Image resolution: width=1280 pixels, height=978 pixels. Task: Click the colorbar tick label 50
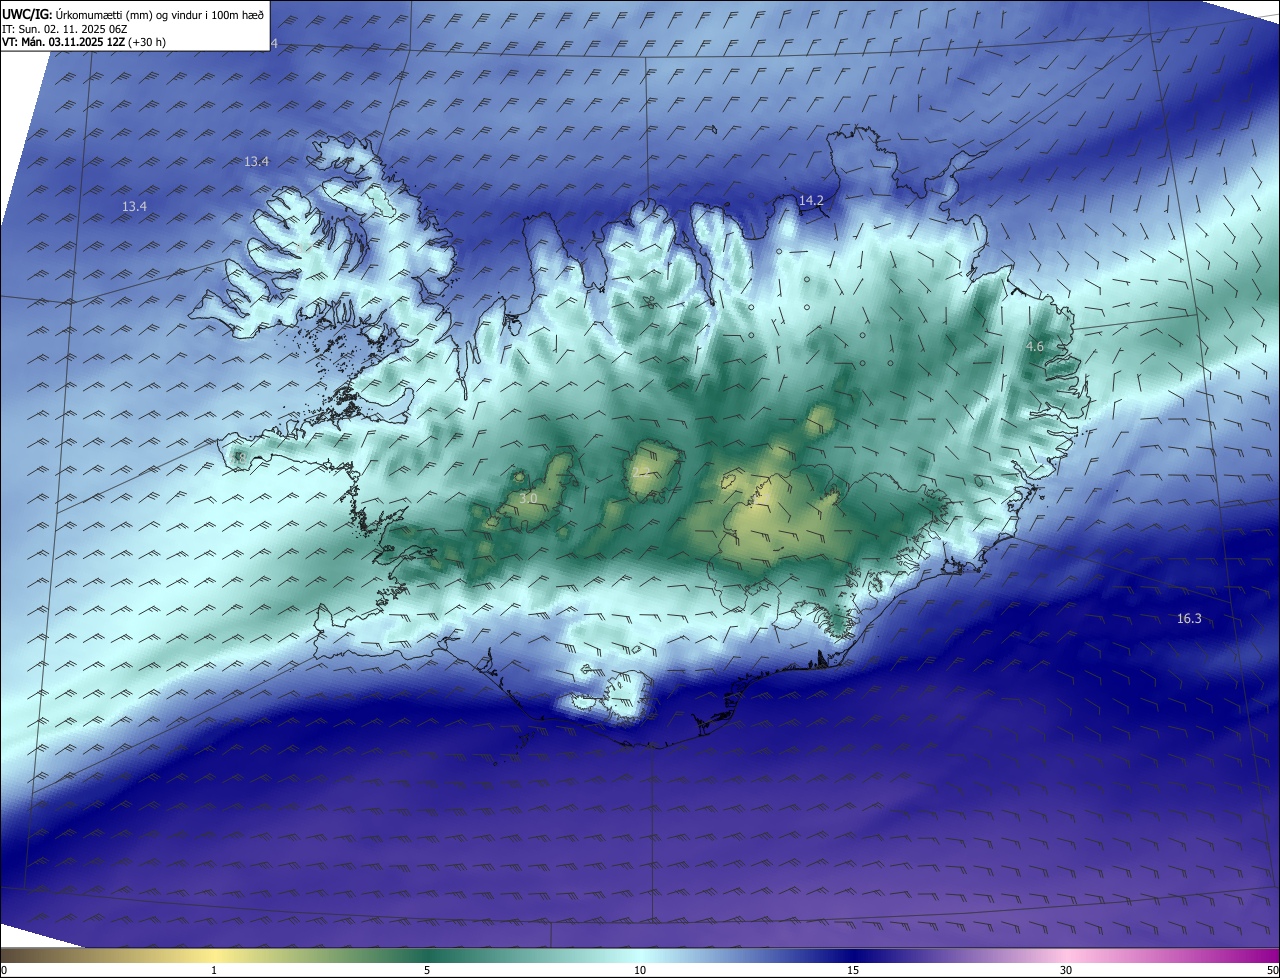1272,970
